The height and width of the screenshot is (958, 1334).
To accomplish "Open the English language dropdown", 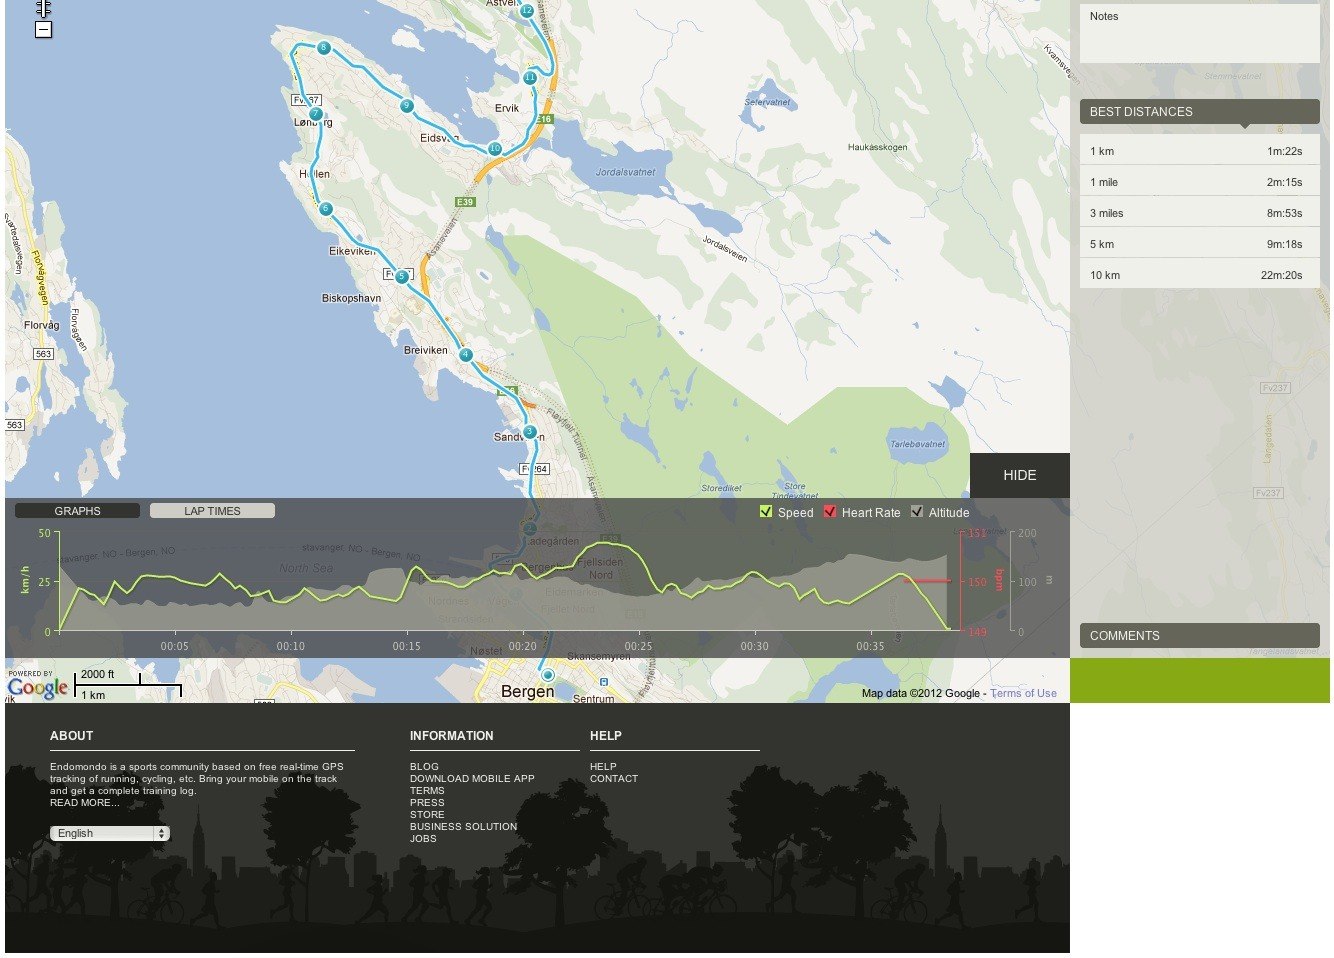I will pyautogui.click(x=108, y=833).
